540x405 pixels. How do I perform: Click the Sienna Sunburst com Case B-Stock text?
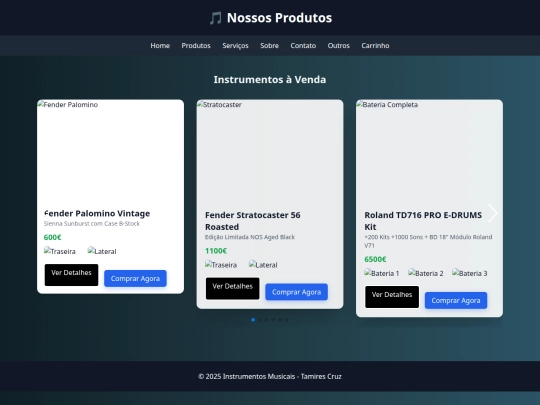coord(92,224)
